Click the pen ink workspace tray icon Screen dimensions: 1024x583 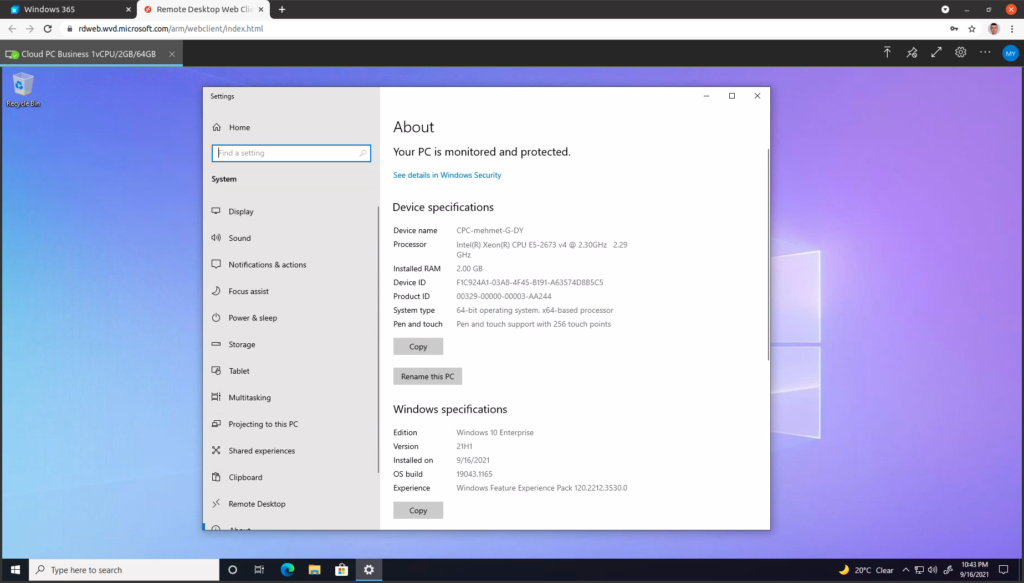pos(948,570)
